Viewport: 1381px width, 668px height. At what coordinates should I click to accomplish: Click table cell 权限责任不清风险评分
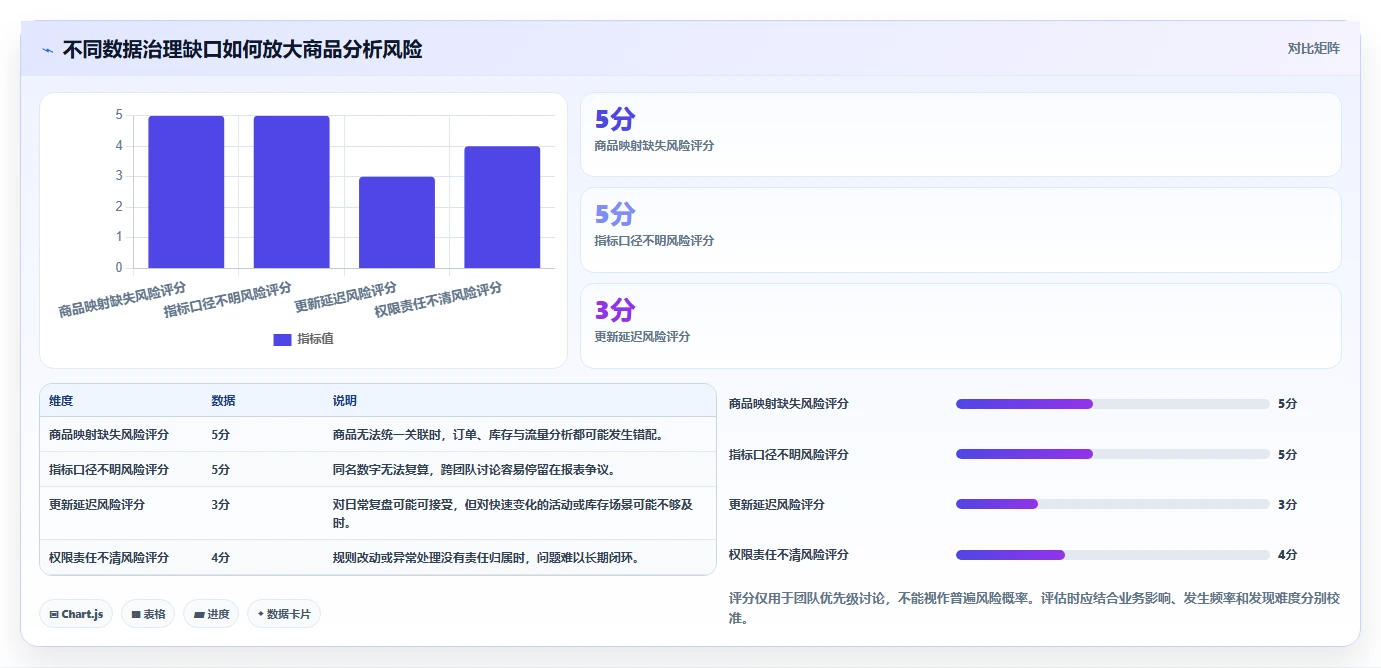[109, 558]
